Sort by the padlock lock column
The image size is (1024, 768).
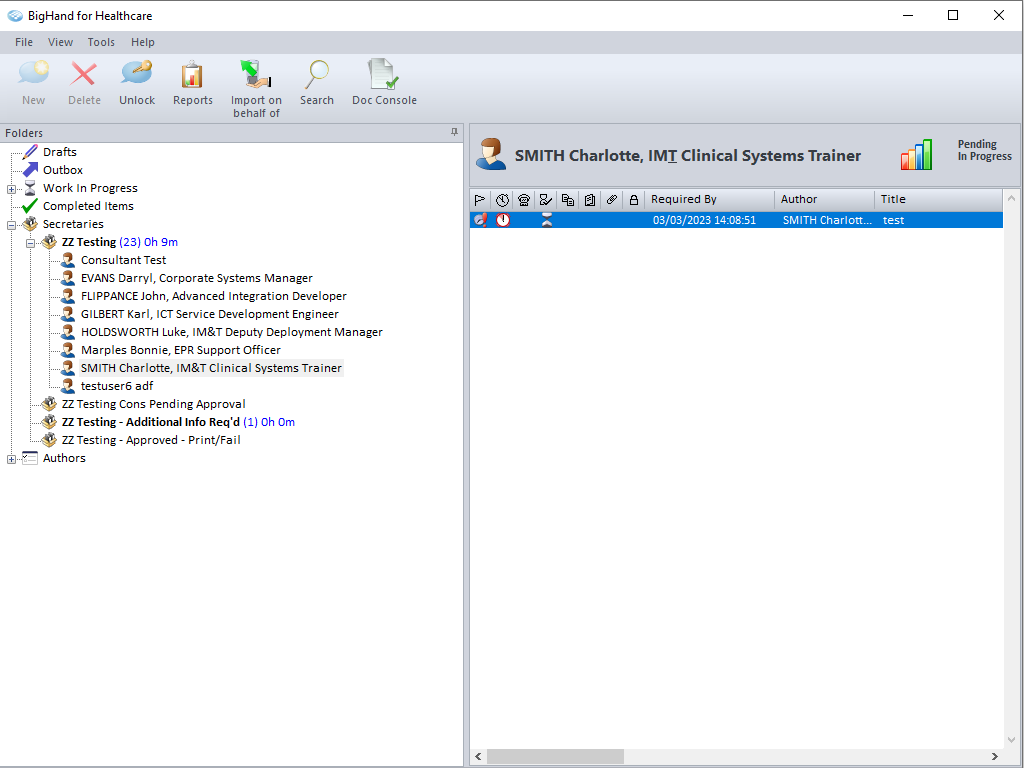[x=633, y=200]
